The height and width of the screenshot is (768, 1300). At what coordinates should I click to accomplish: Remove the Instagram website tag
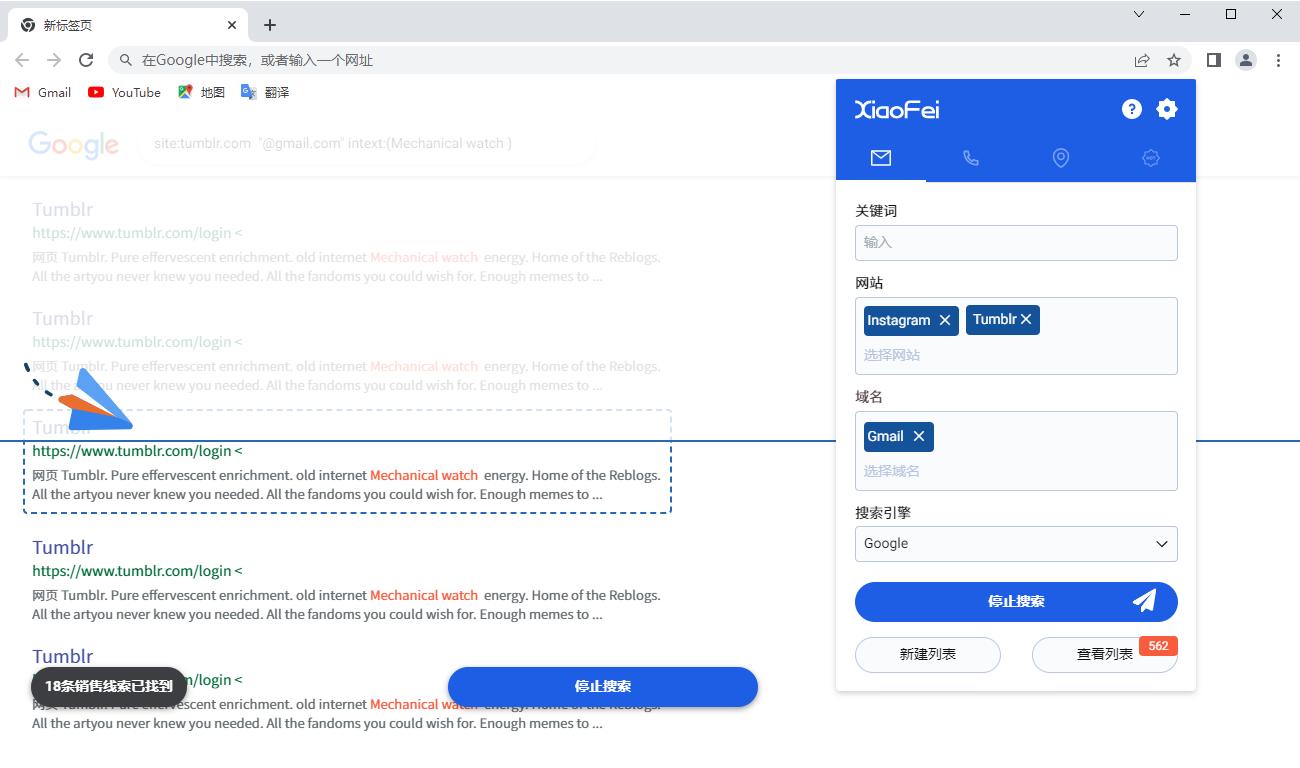coord(944,320)
